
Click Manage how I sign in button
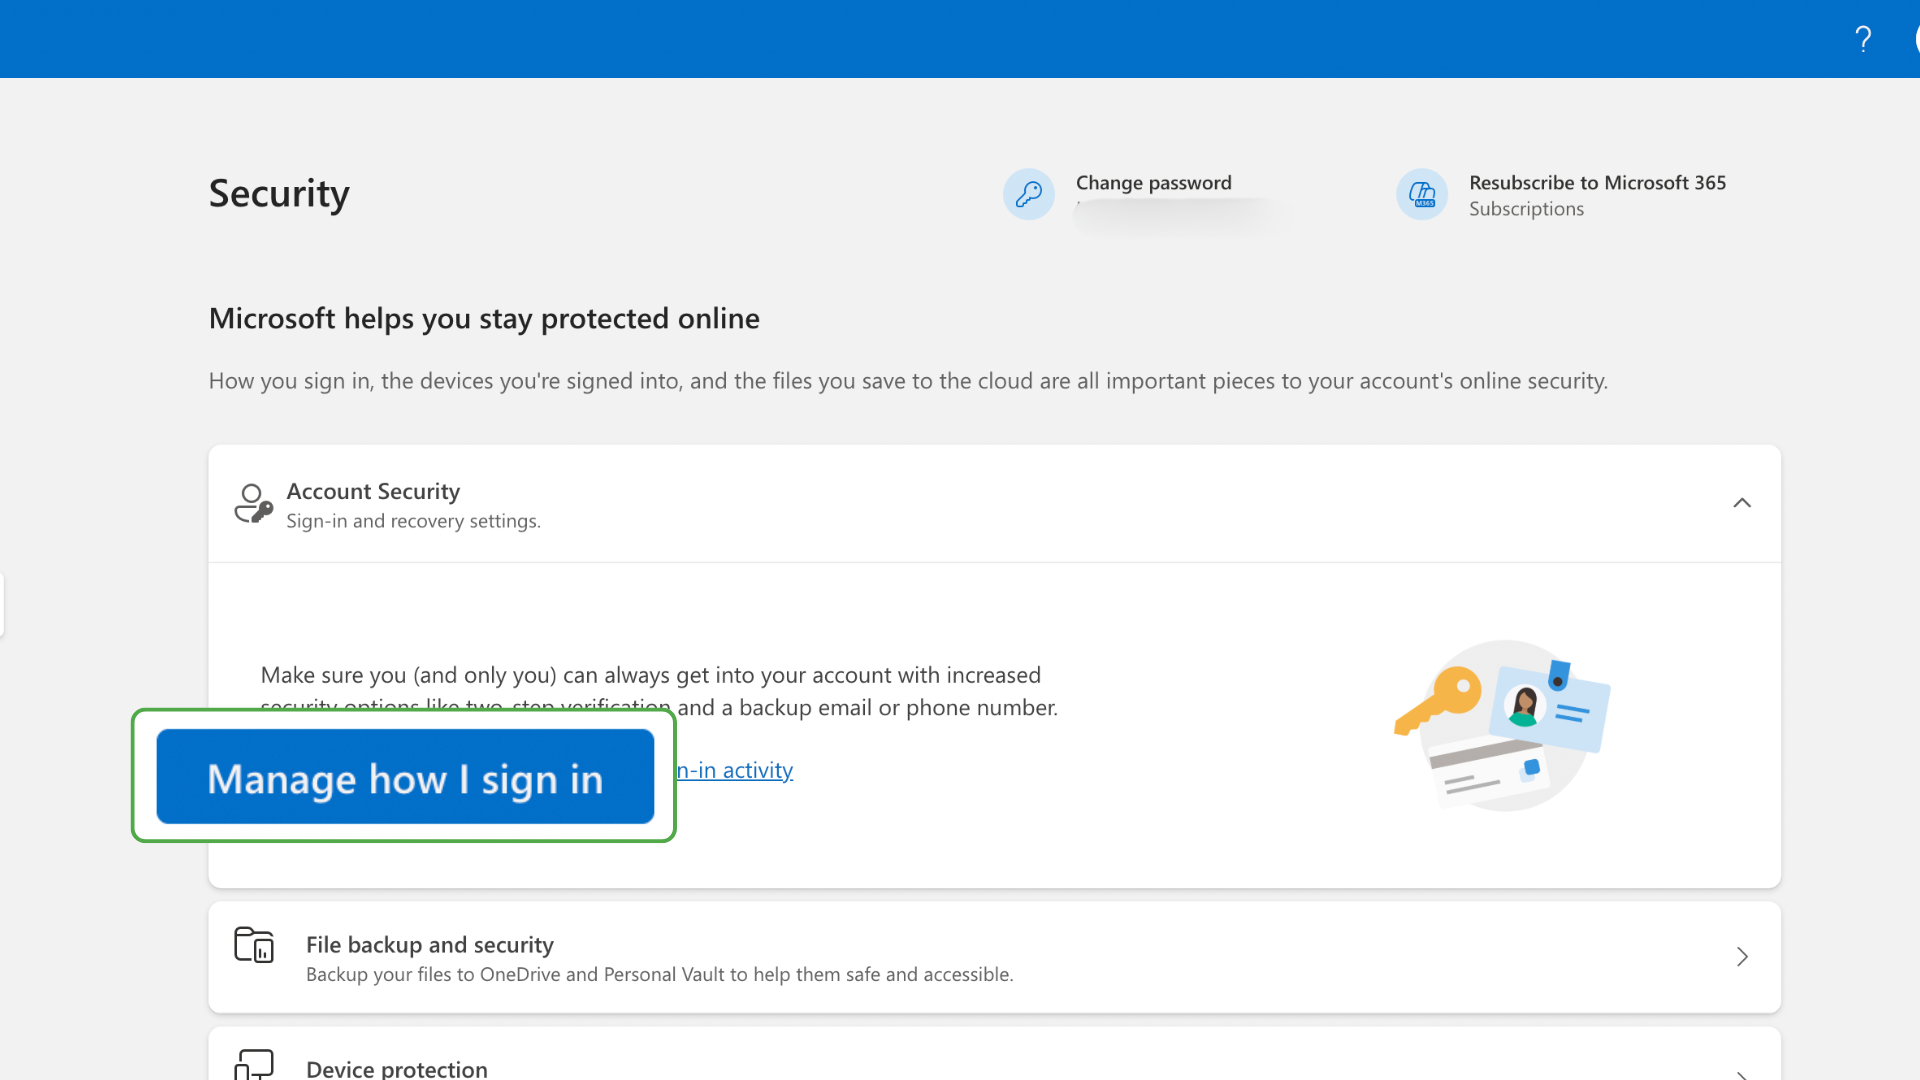(405, 777)
